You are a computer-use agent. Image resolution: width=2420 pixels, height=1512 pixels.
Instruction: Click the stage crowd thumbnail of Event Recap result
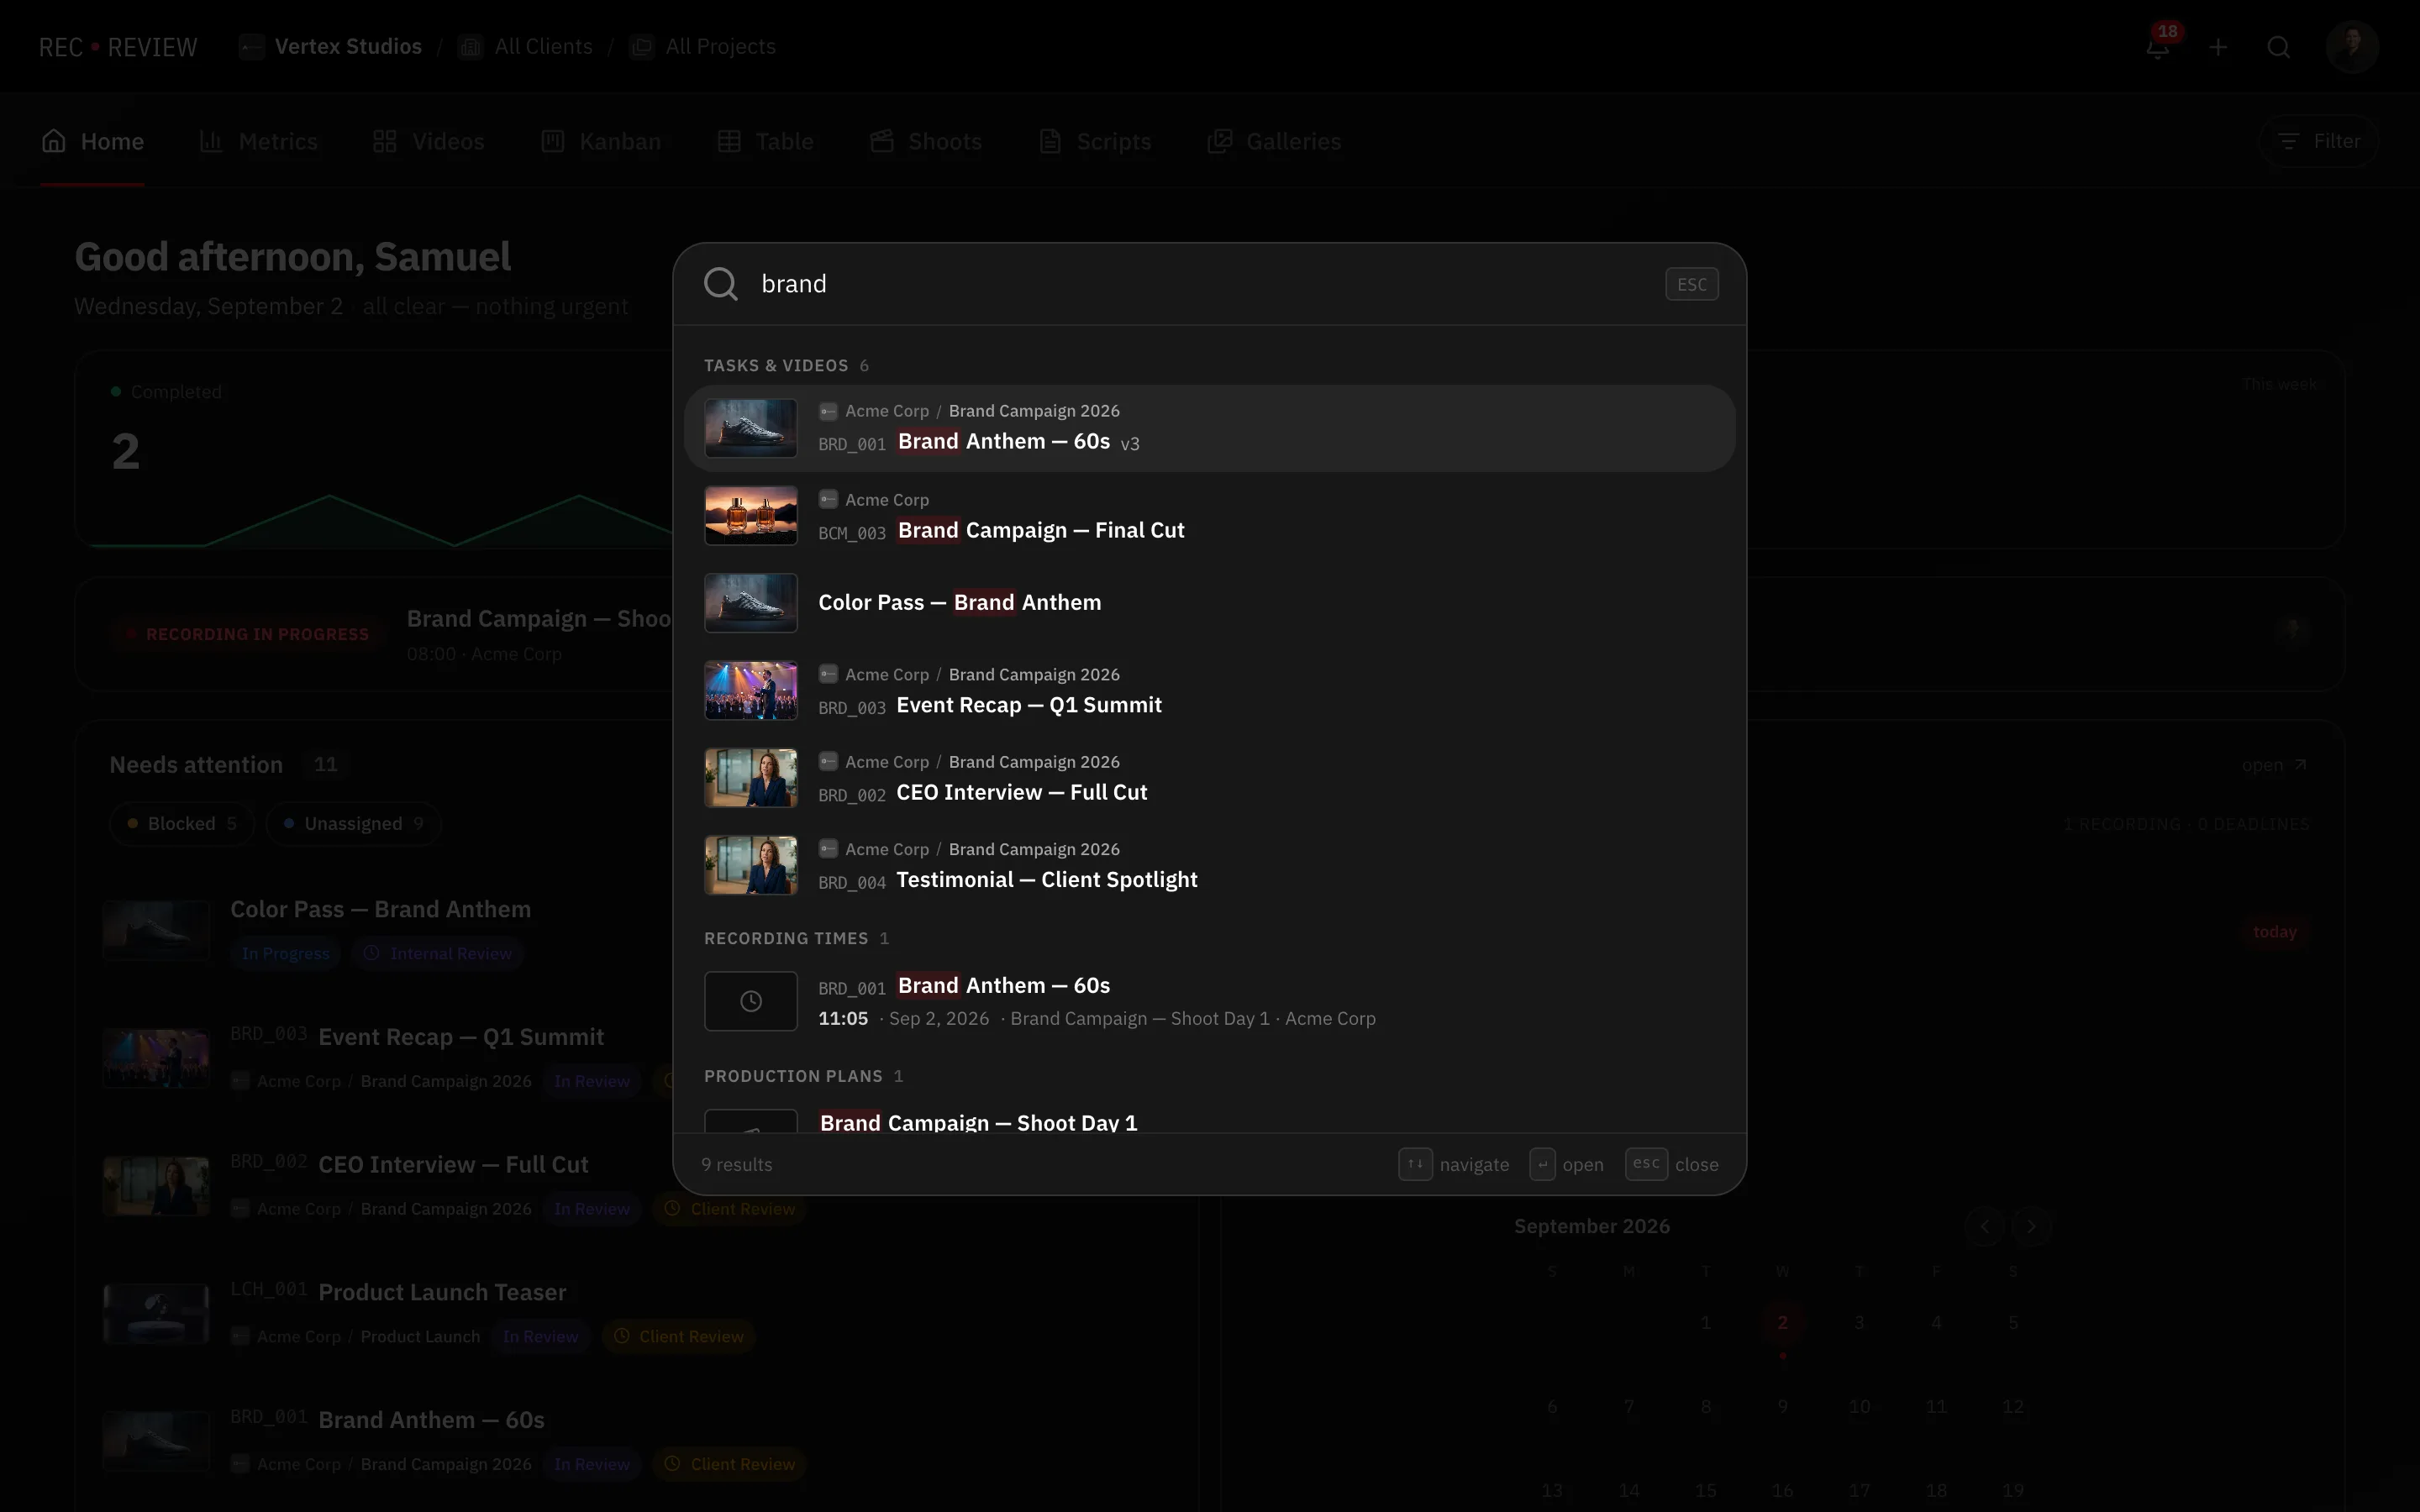(x=751, y=690)
